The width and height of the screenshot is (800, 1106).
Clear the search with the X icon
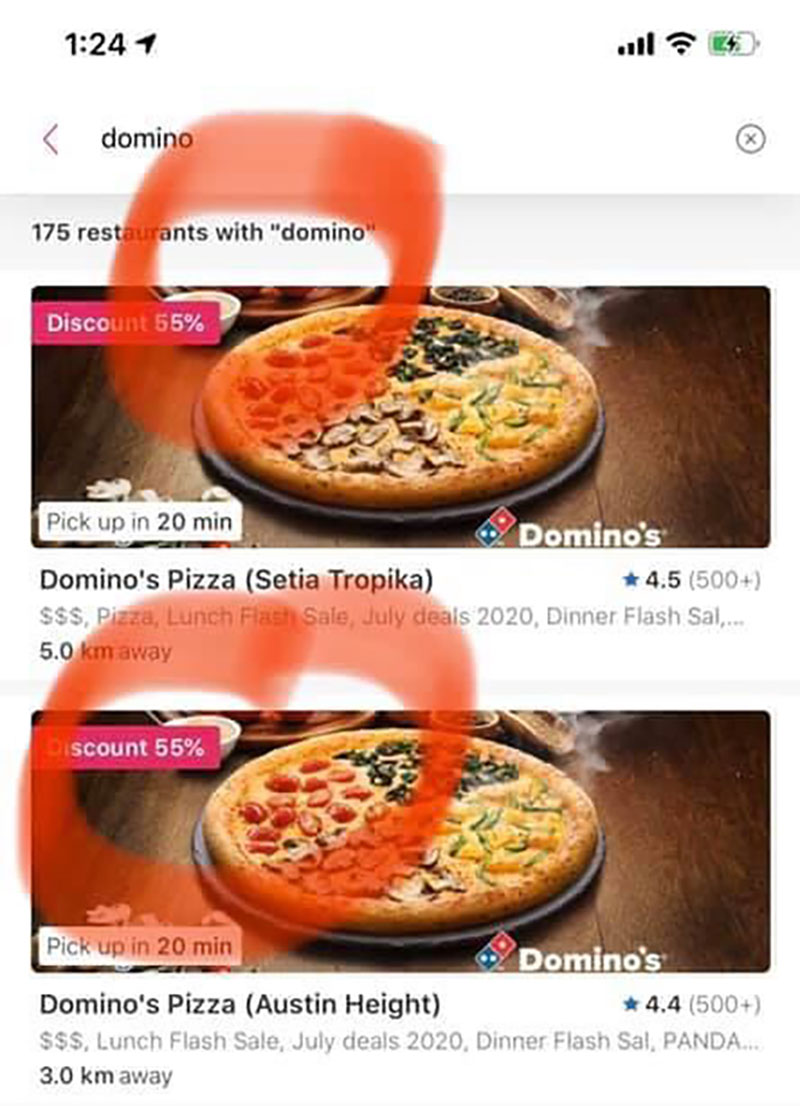tap(751, 138)
